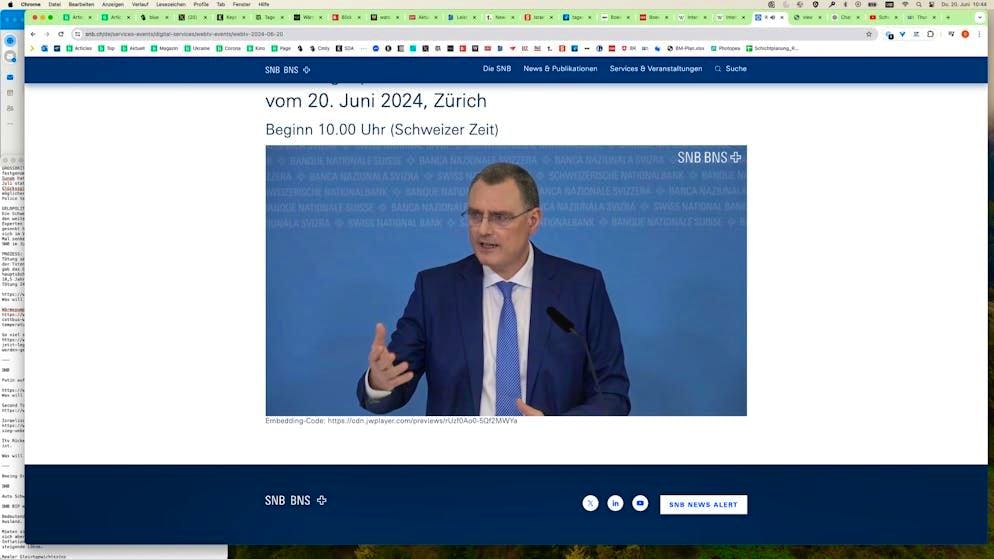The width and height of the screenshot is (994, 559).
Task: Click the jwplayer embedding-code URL text
Action: coord(422,421)
